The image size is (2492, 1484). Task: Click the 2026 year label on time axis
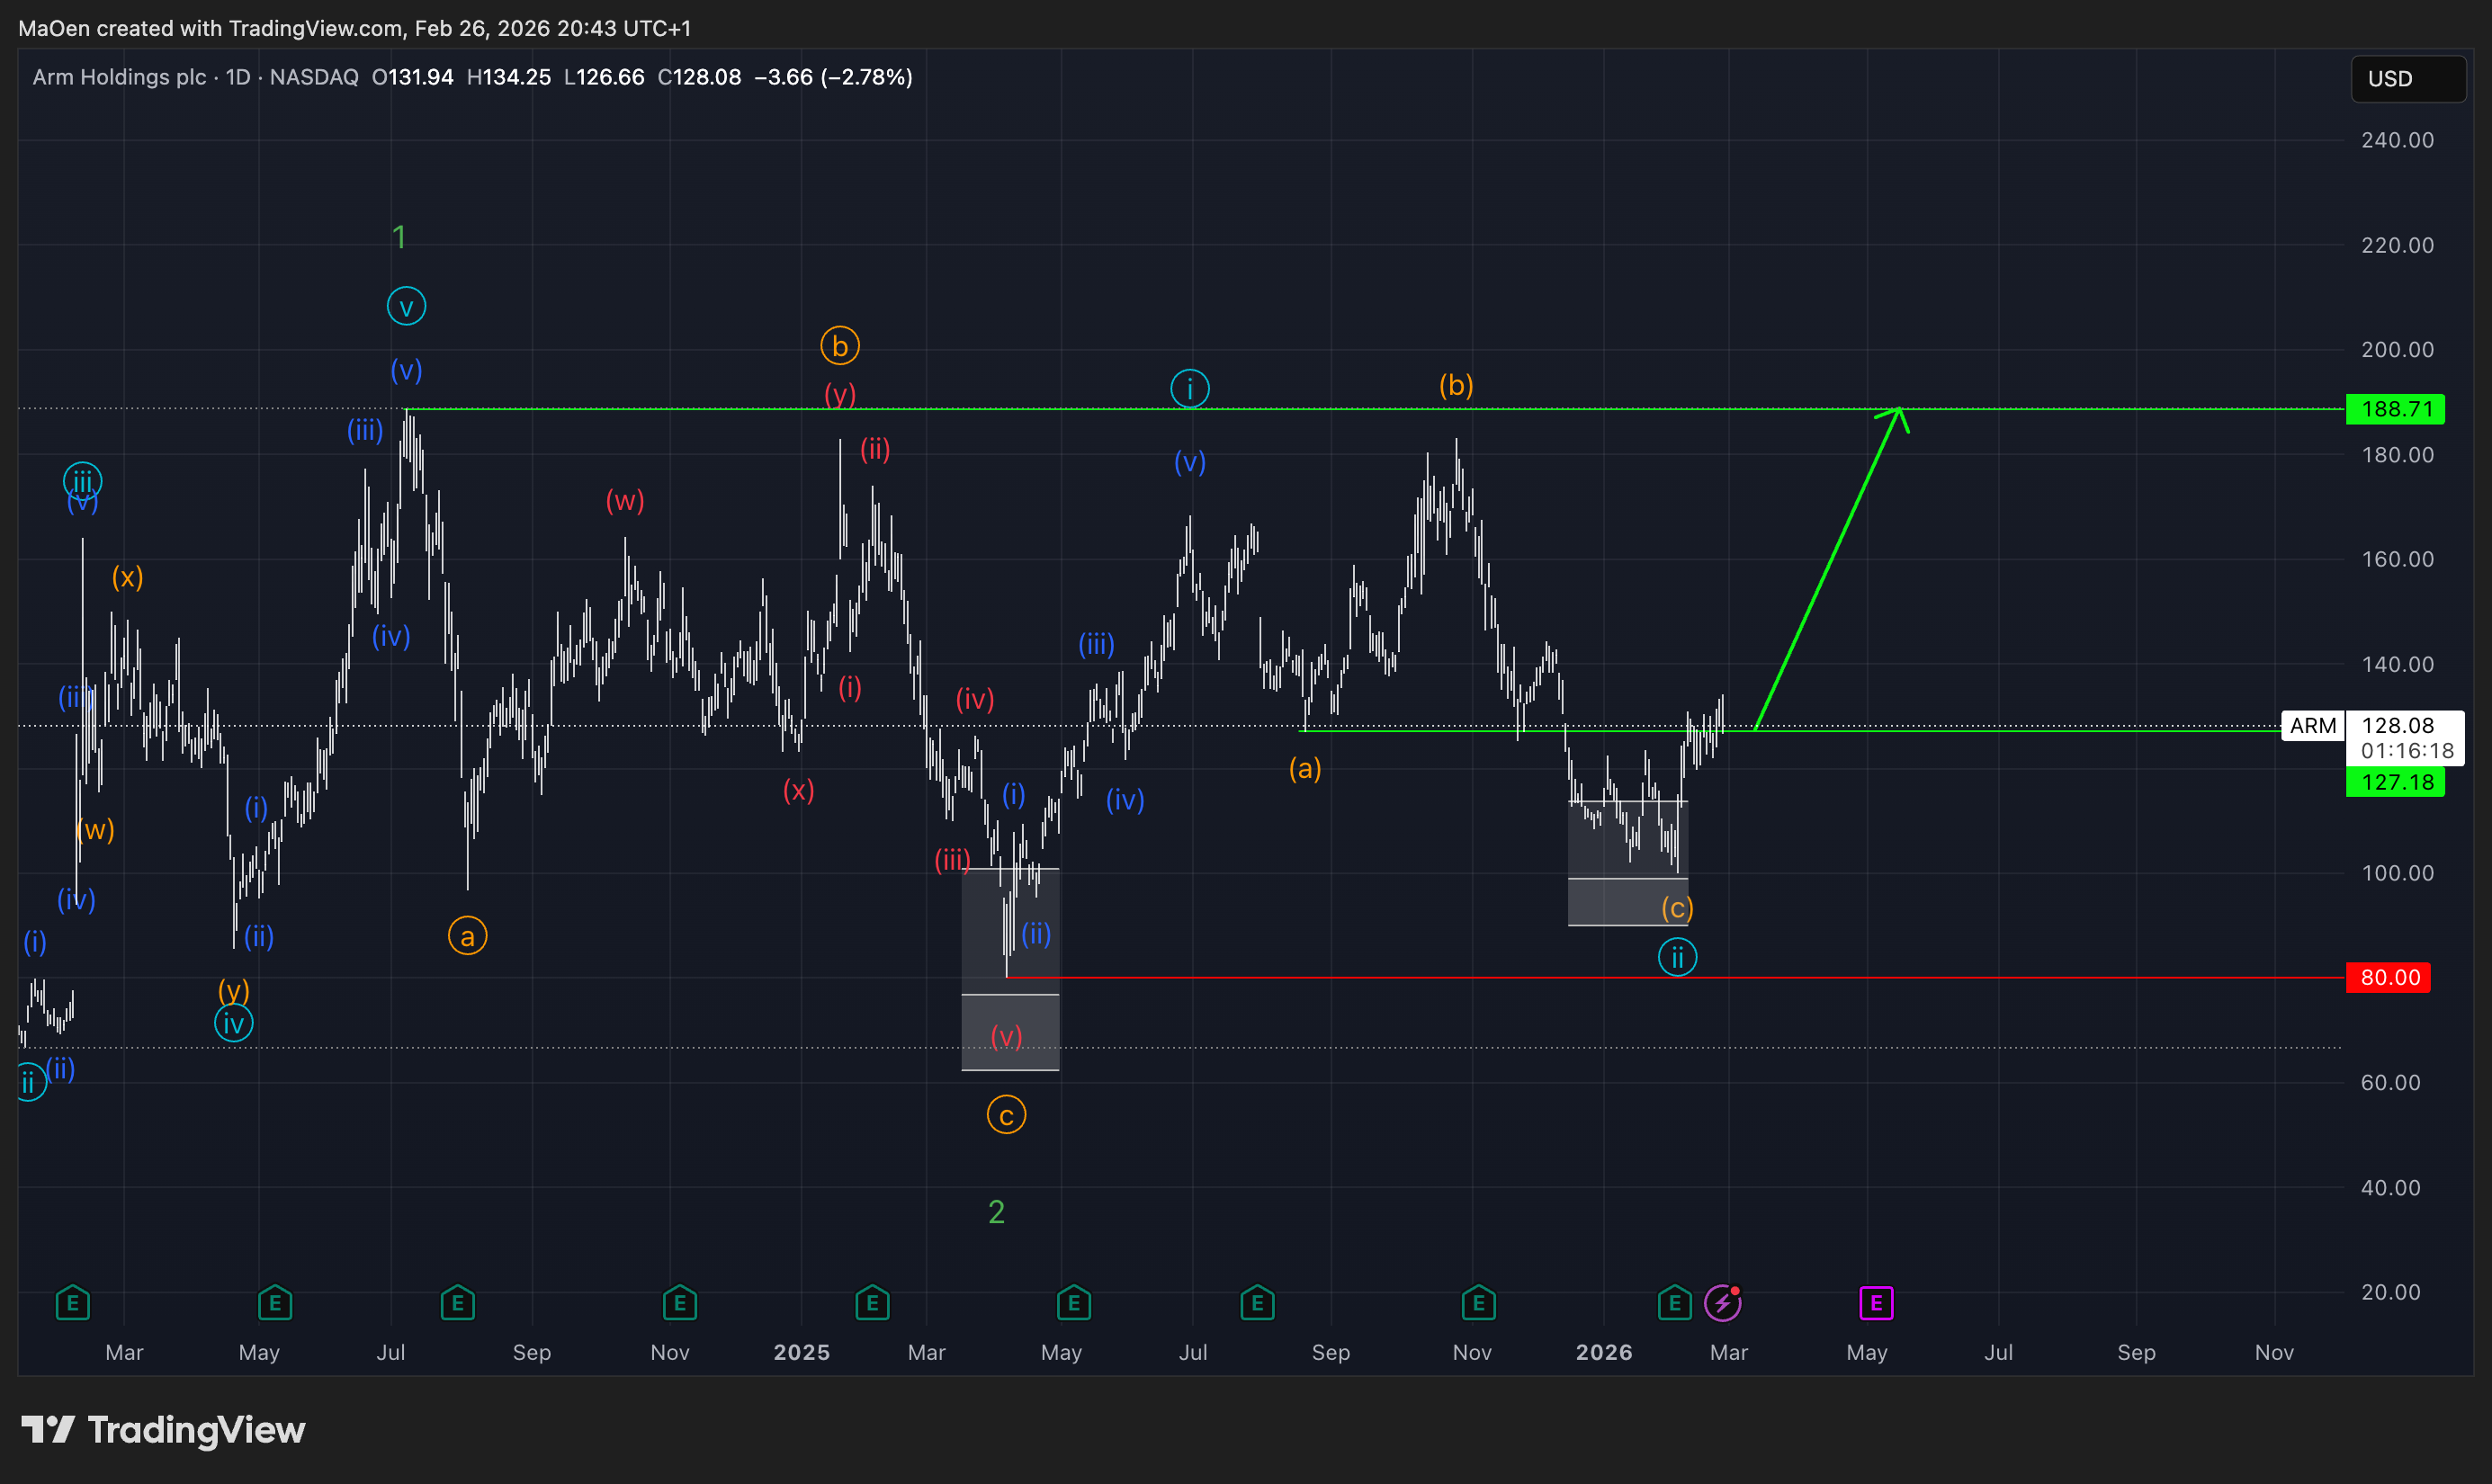point(1603,1352)
